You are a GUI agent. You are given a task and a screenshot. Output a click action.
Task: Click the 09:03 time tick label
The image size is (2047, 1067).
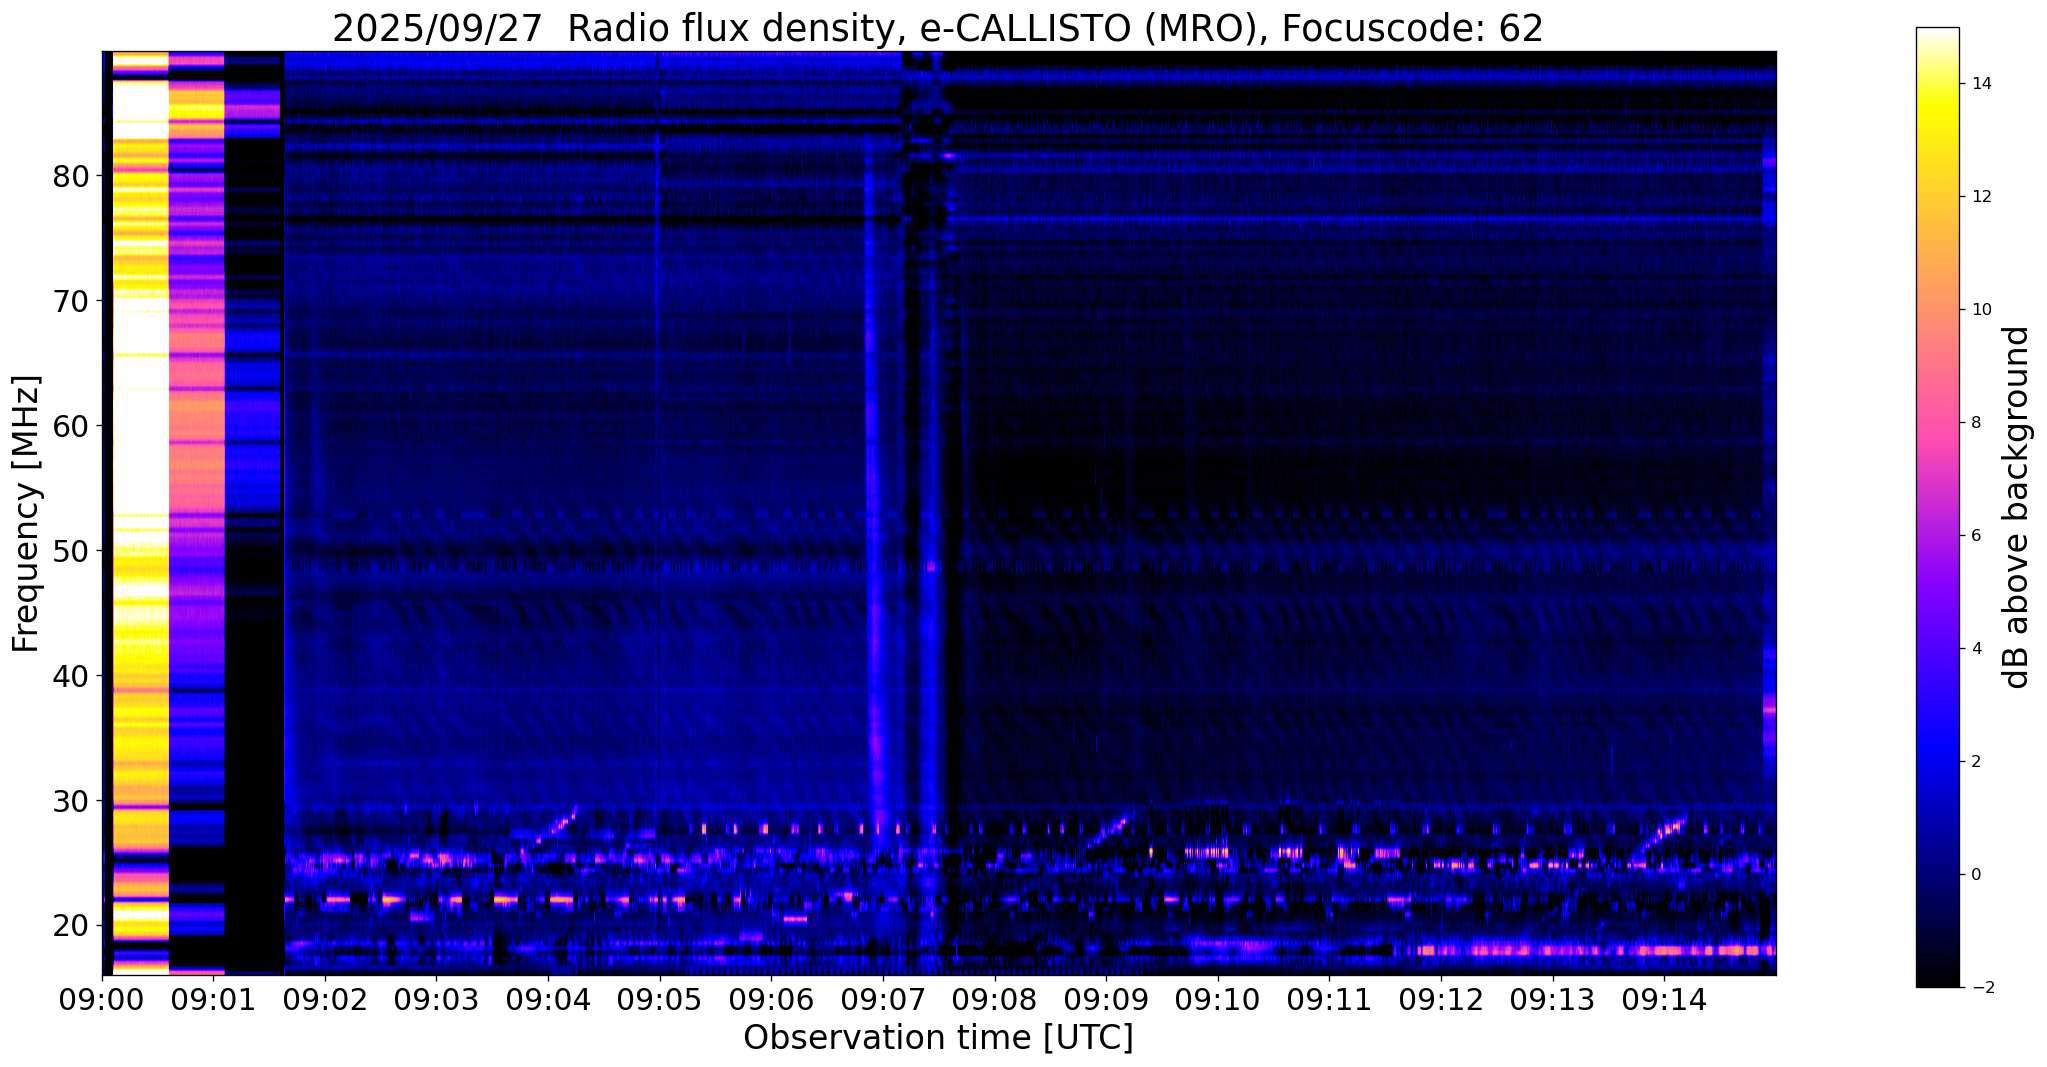click(436, 1002)
